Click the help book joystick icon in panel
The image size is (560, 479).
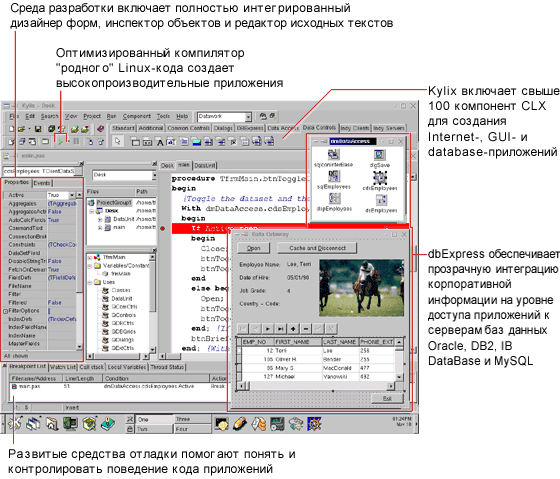click(108, 424)
